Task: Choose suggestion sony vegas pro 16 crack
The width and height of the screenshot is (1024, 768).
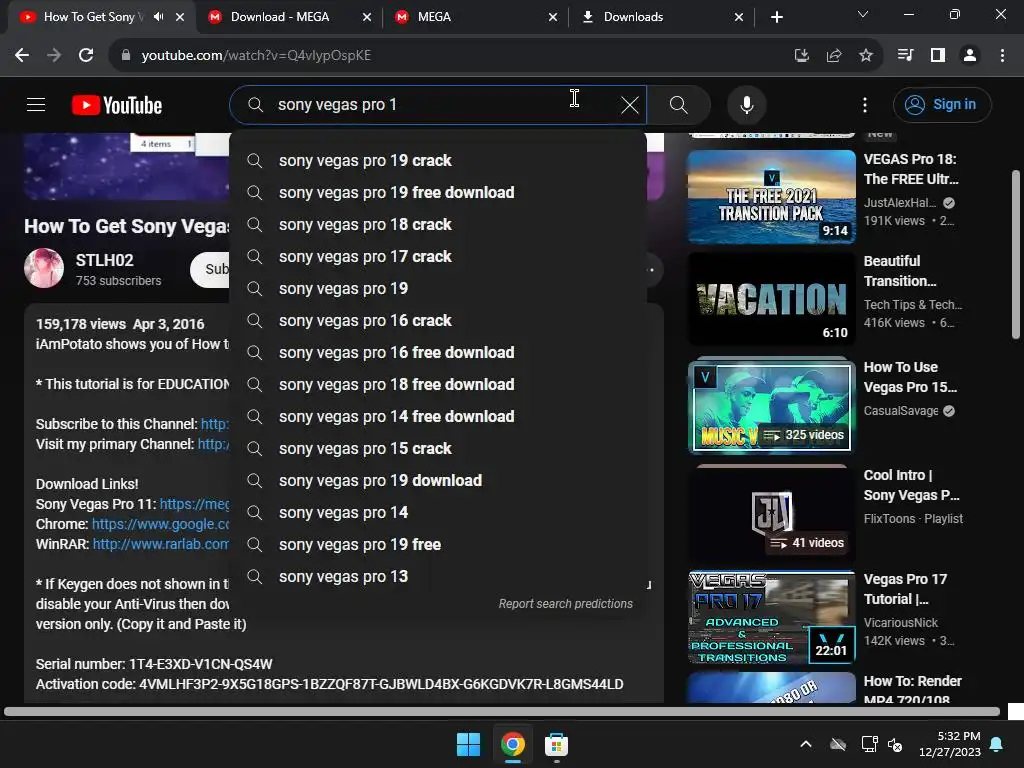Action: tap(438, 321)
